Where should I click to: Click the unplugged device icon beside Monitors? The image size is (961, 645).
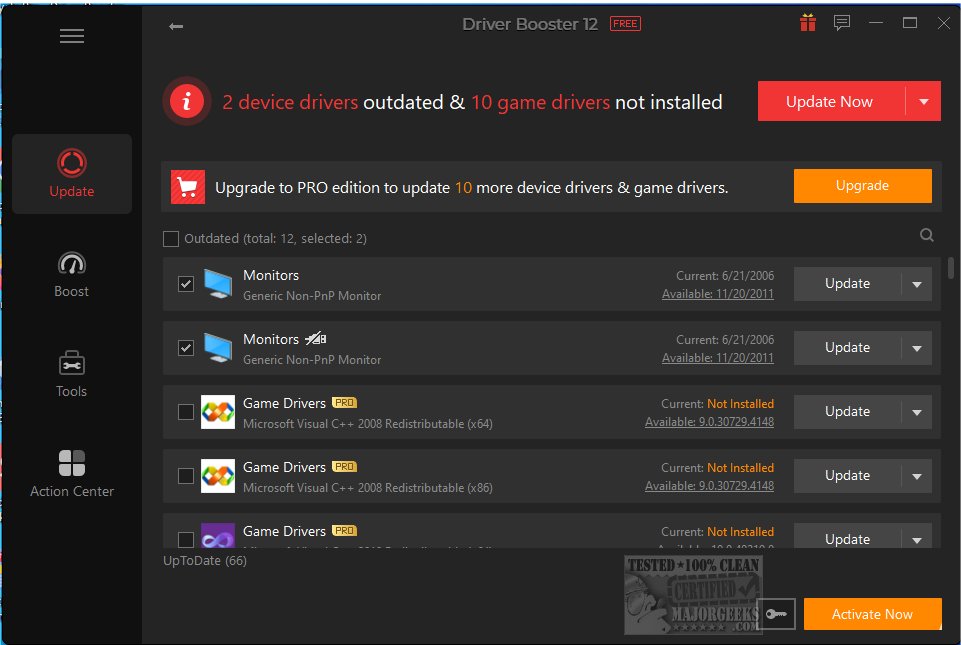(316, 338)
